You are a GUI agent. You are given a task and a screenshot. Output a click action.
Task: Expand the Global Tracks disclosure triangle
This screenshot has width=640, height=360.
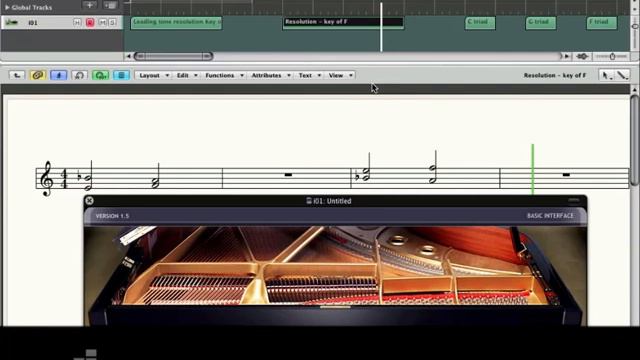point(7,7)
